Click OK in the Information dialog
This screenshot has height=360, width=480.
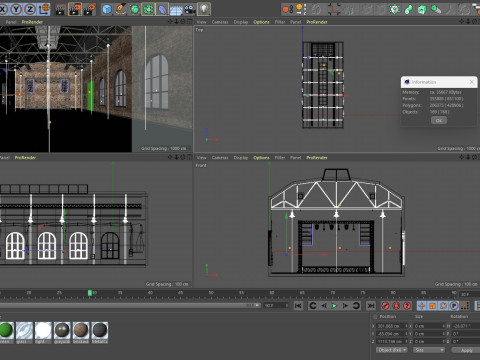coord(439,120)
